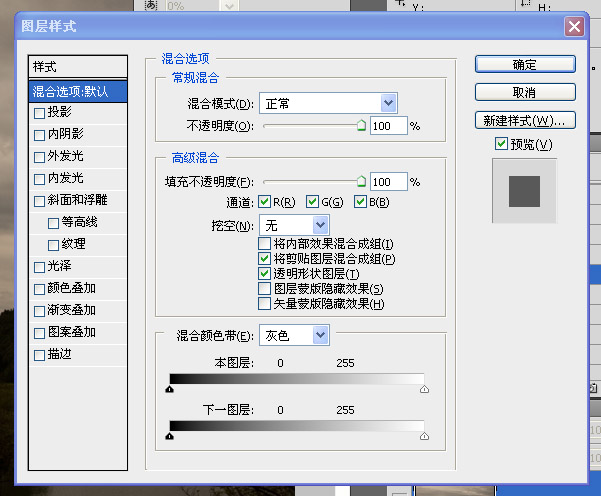The height and width of the screenshot is (496, 601).
Task: Select 混合选项:默认 in styles list
Action: tap(78, 91)
